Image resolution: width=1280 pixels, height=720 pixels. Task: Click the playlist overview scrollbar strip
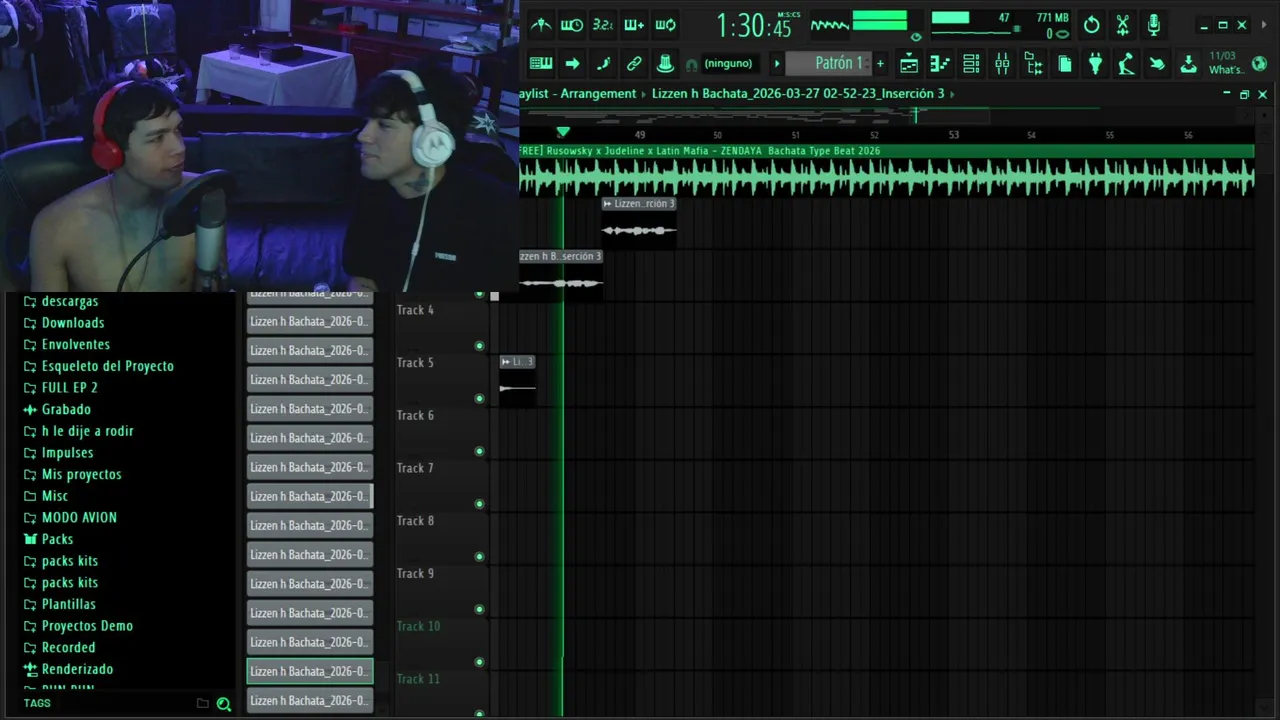tap(886, 116)
